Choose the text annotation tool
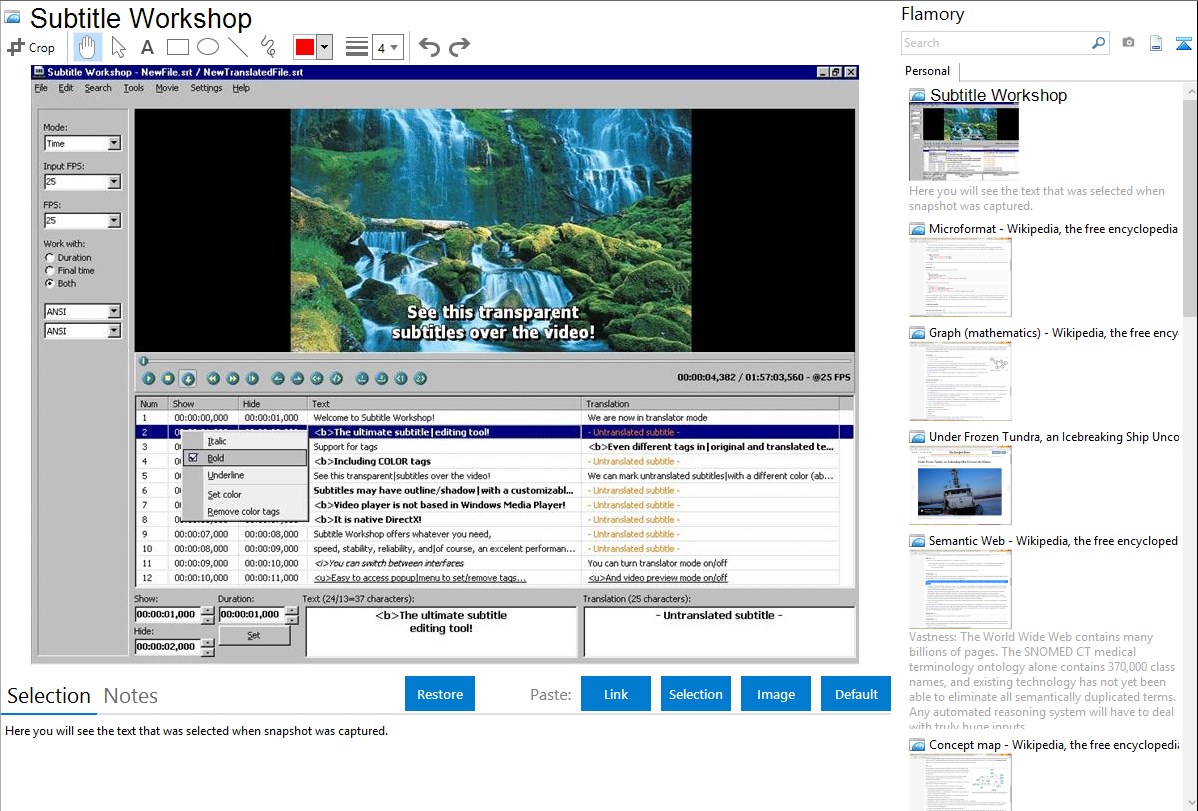The width and height of the screenshot is (1198, 811). coord(147,47)
